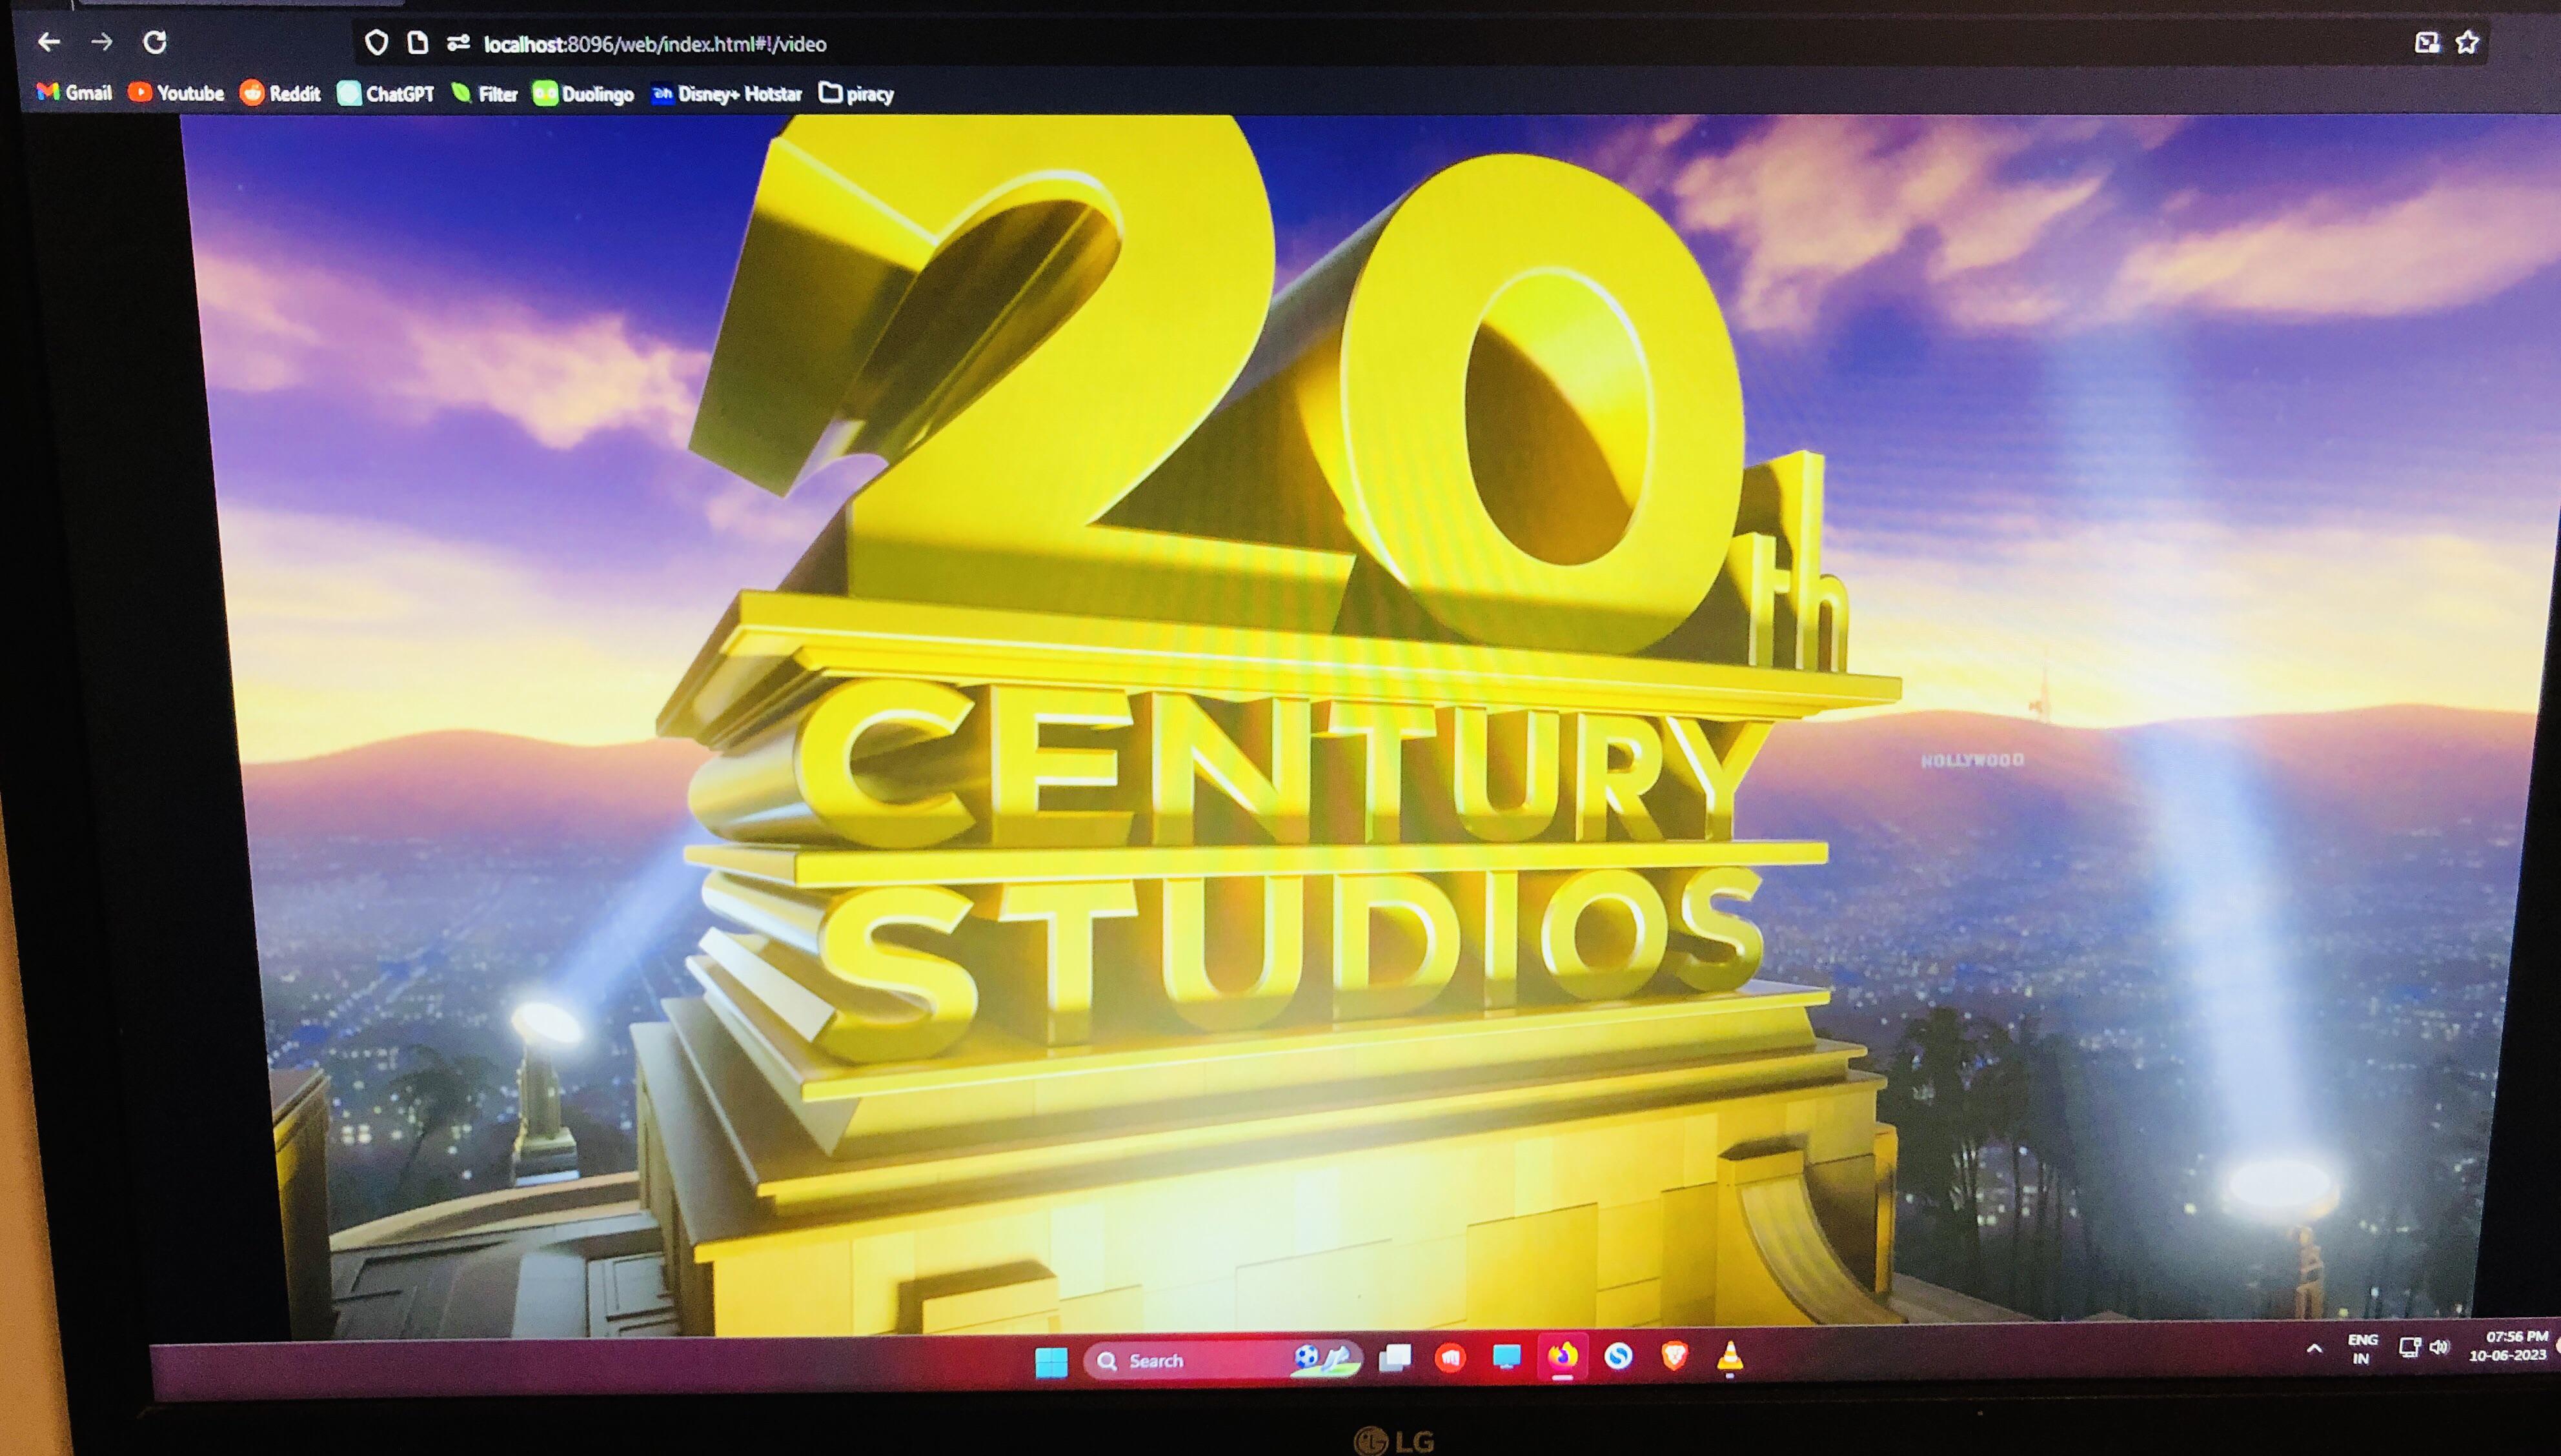
Task: Open the ENG IN language switcher
Action: [2362, 1349]
